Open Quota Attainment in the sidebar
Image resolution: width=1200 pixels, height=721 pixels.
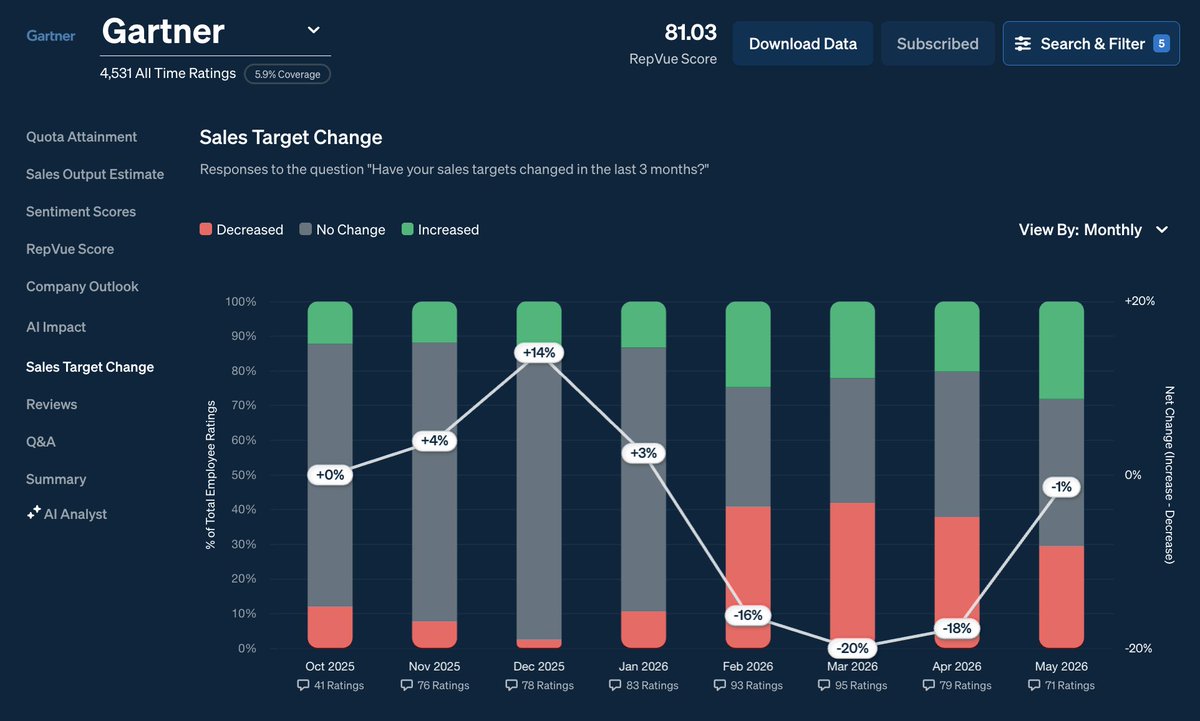82,137
